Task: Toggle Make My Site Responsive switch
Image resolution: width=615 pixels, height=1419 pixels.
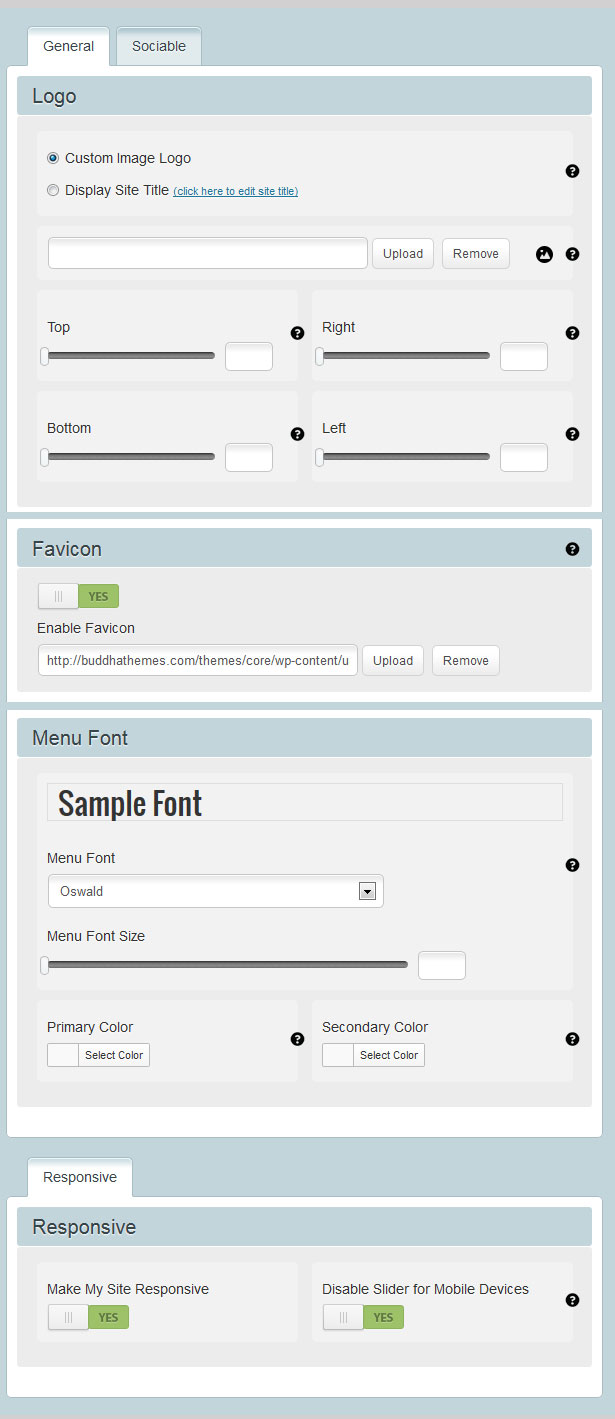Action: point(88,1317)
